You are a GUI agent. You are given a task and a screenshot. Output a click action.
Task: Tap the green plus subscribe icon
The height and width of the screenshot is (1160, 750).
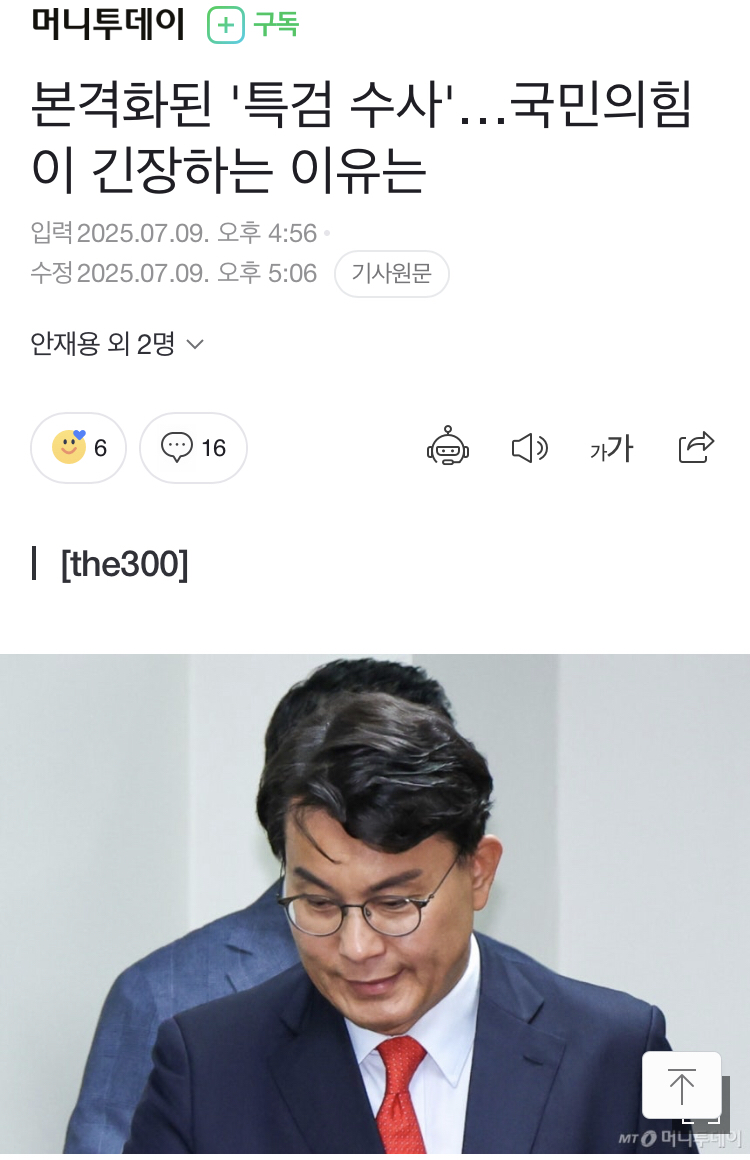pos(226,25)
